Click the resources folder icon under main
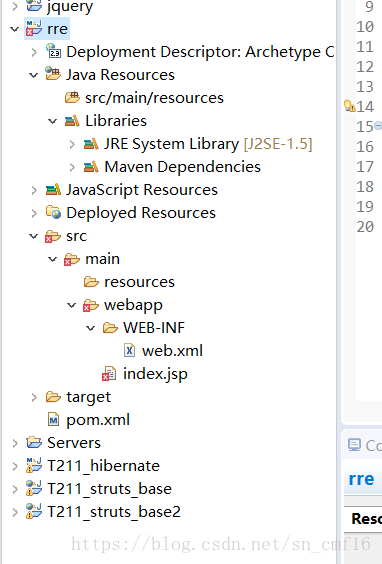The height and width of the screenshot is (564, 382). [91, 282]
